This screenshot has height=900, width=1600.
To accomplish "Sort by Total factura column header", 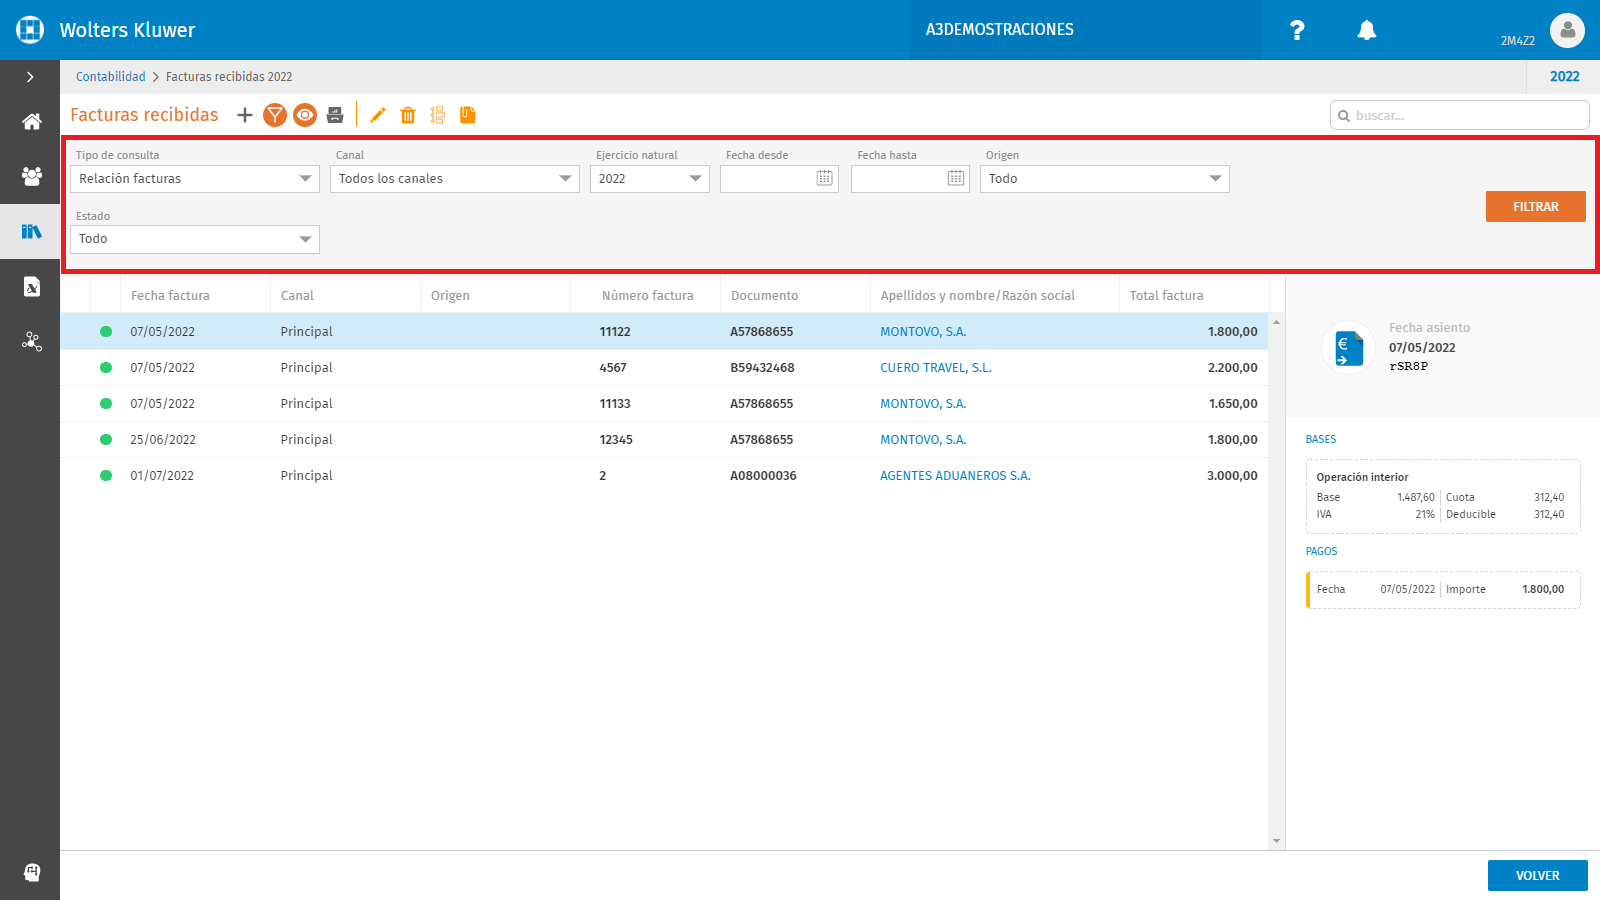I will pyautogui.click(x=1167, y=296).
